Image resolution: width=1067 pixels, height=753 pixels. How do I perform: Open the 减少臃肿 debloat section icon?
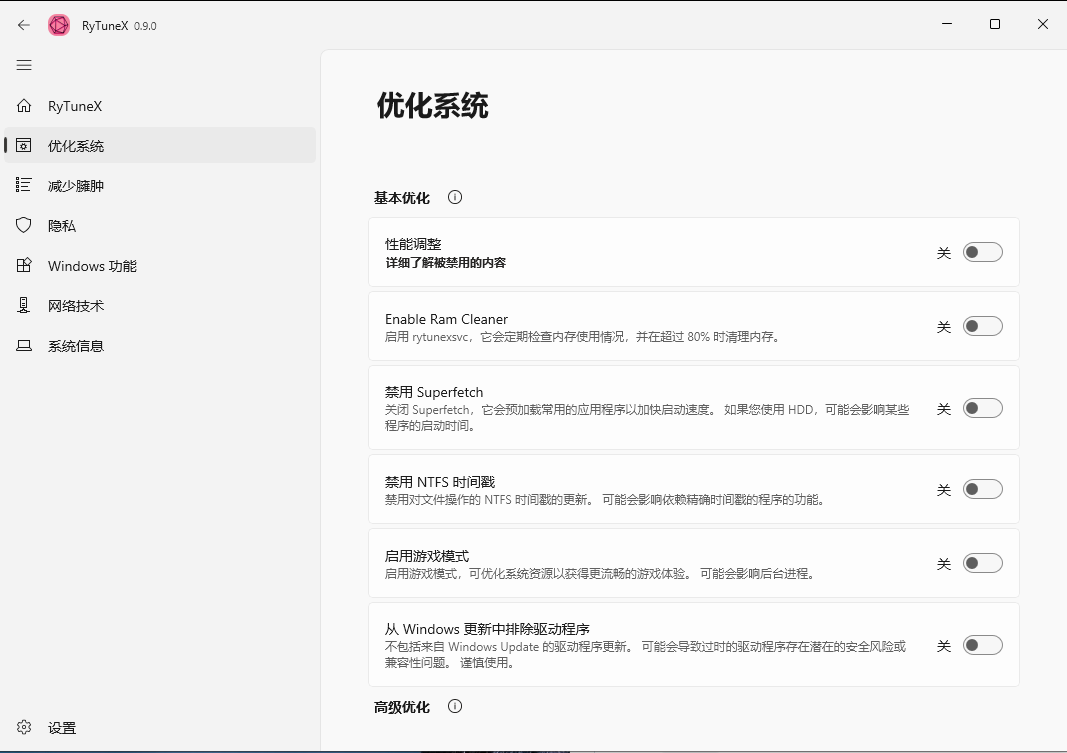(23, 185)
